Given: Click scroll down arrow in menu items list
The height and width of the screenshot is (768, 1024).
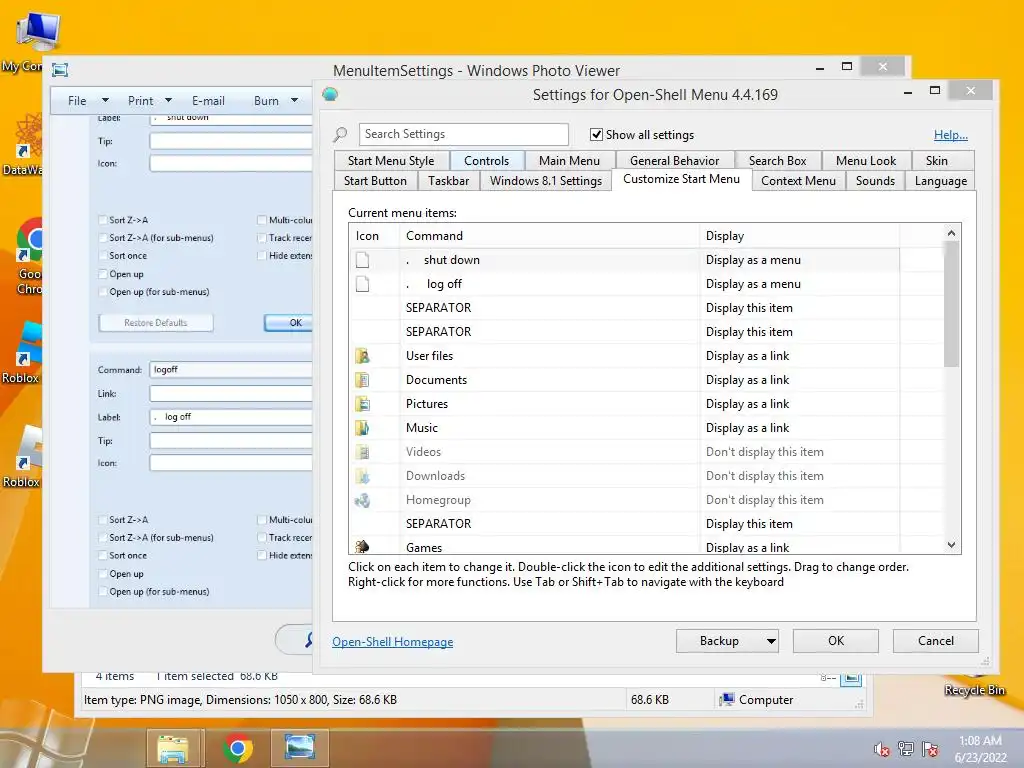Looking at the screenshot, I should click(952, 545).
